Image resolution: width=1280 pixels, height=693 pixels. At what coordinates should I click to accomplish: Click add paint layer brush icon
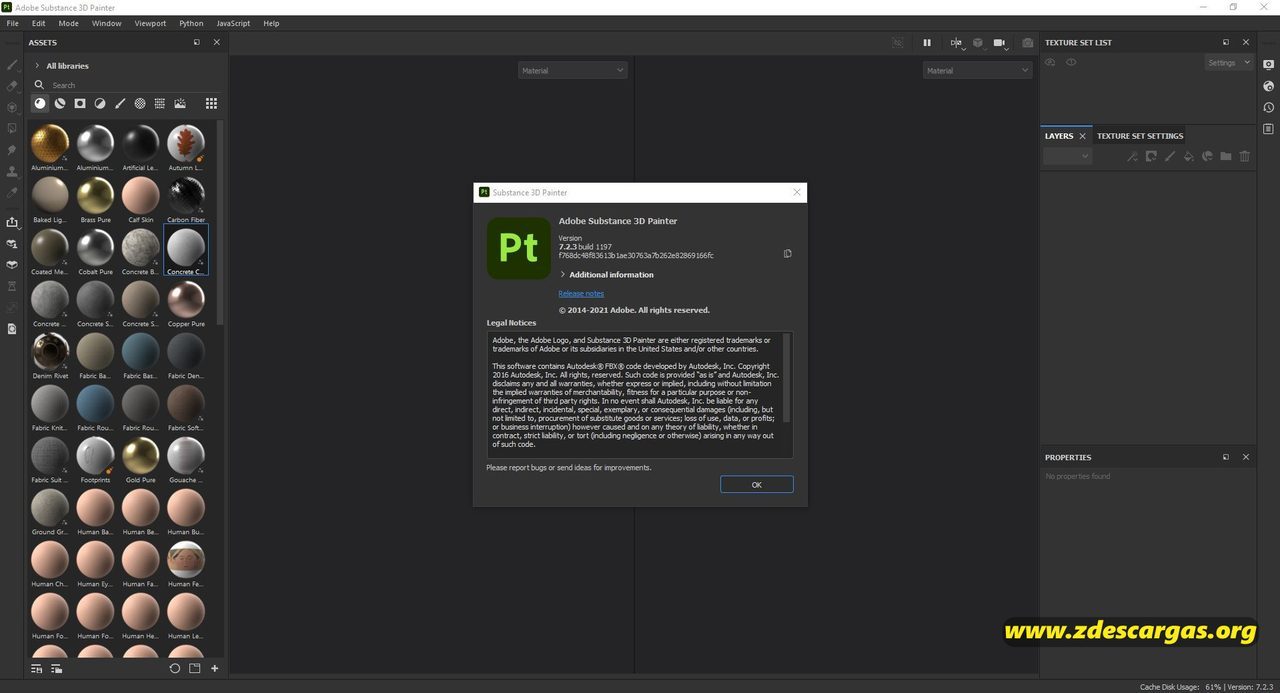click(1170, 156)
